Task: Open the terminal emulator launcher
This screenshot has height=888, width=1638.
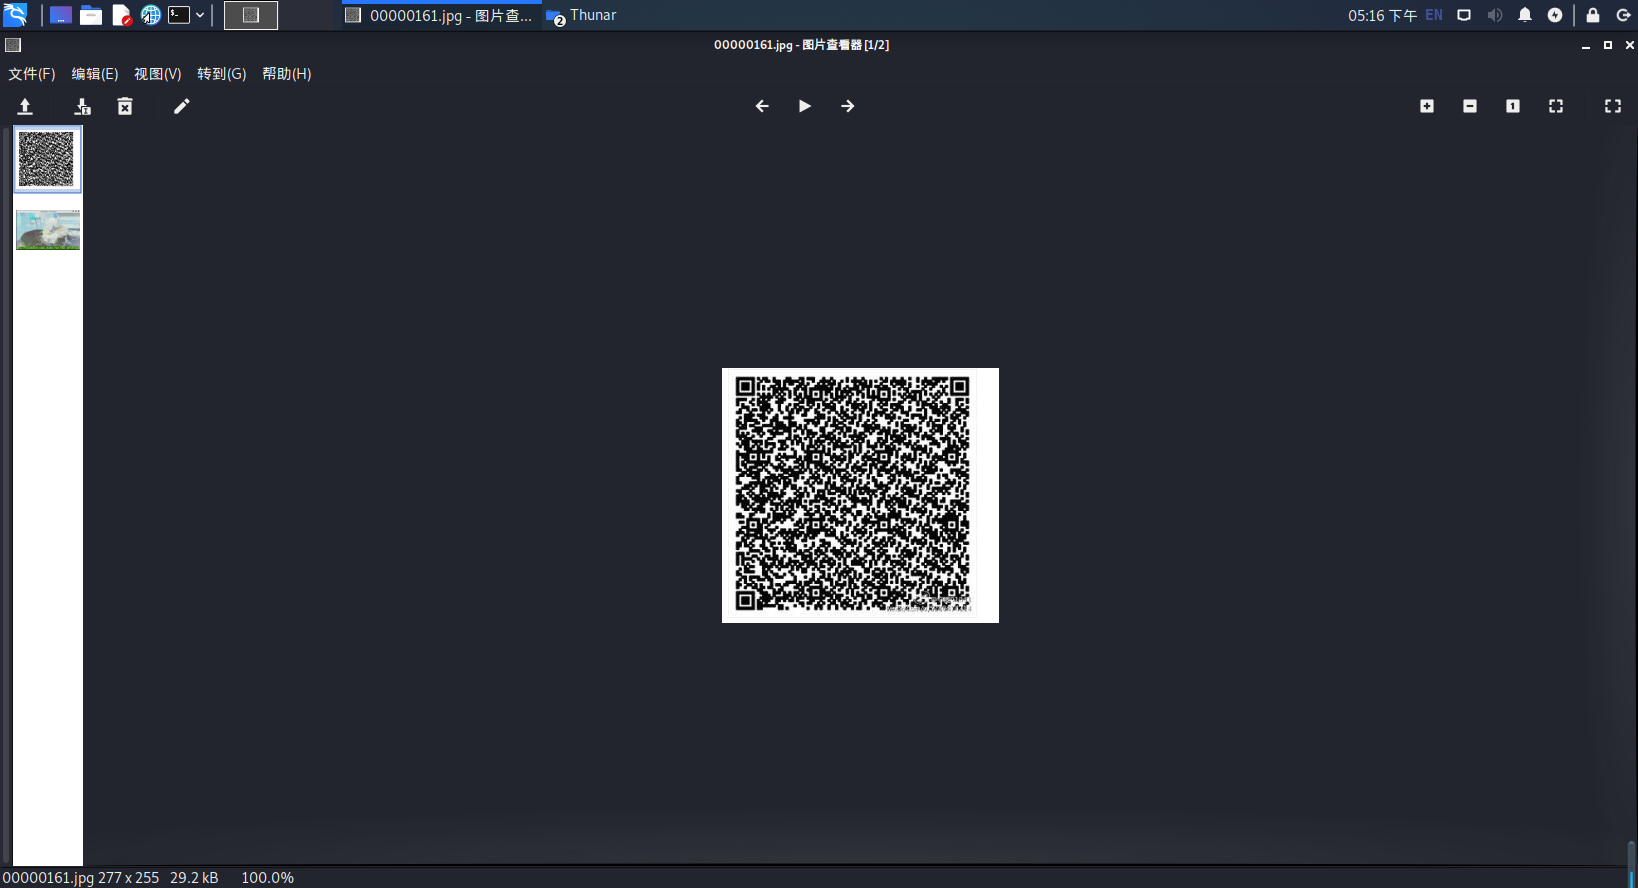Action: [179, 15]
